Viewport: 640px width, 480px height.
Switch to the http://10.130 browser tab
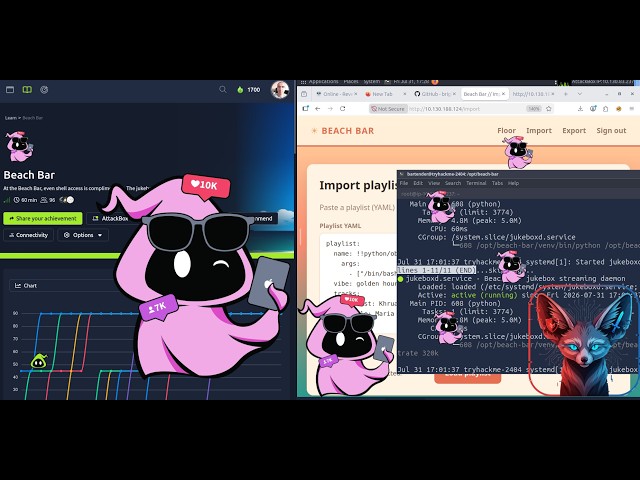point(531,94)
